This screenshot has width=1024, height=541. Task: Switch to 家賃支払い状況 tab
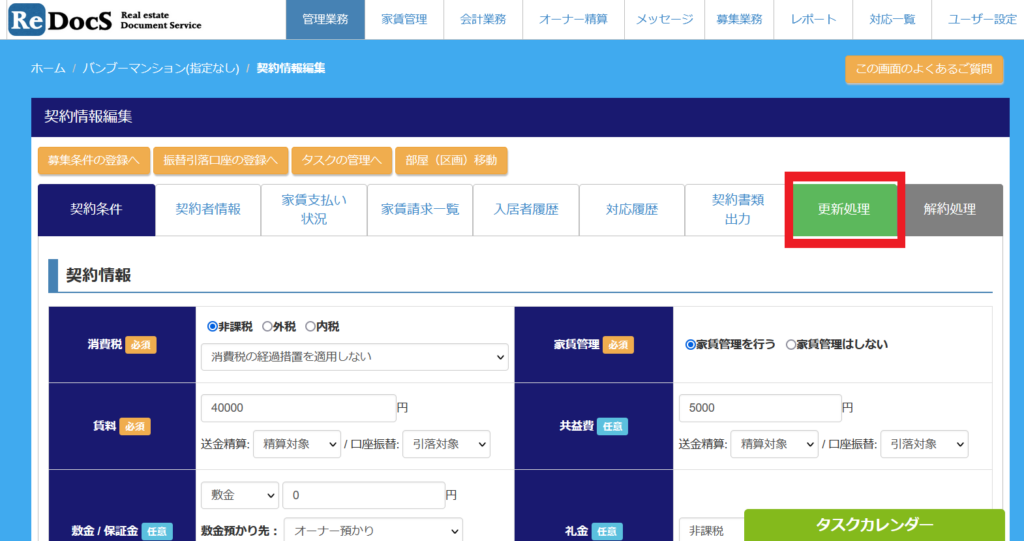tap(314, 210)
